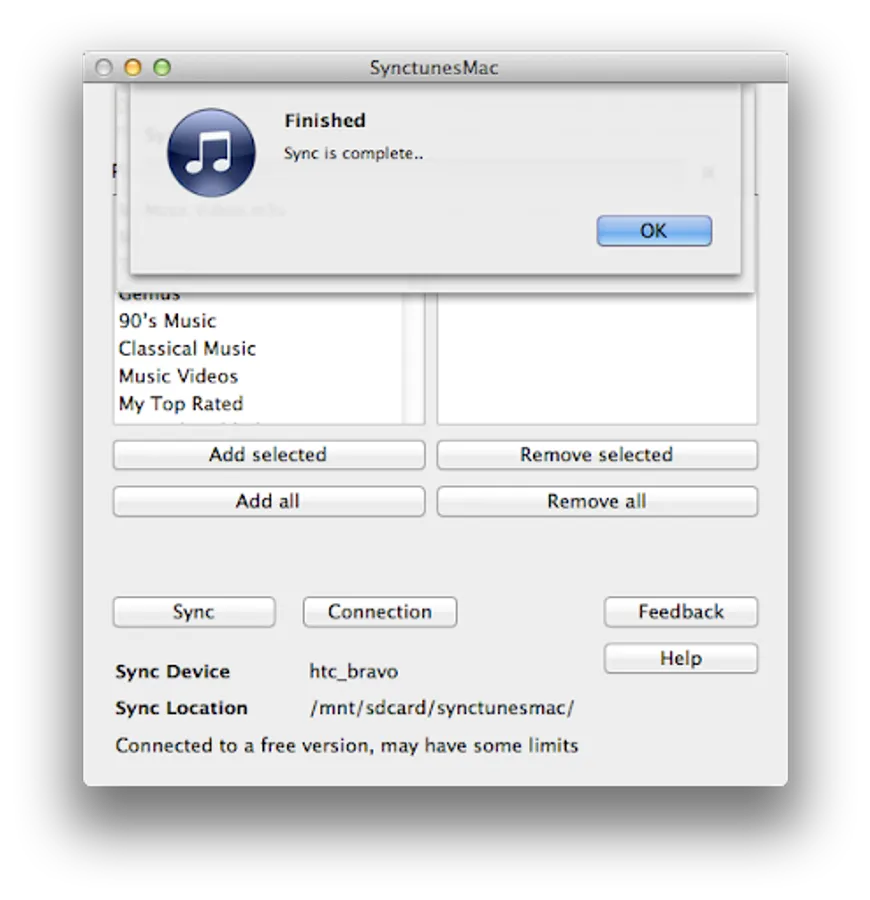Click the Remove all button

597,501
